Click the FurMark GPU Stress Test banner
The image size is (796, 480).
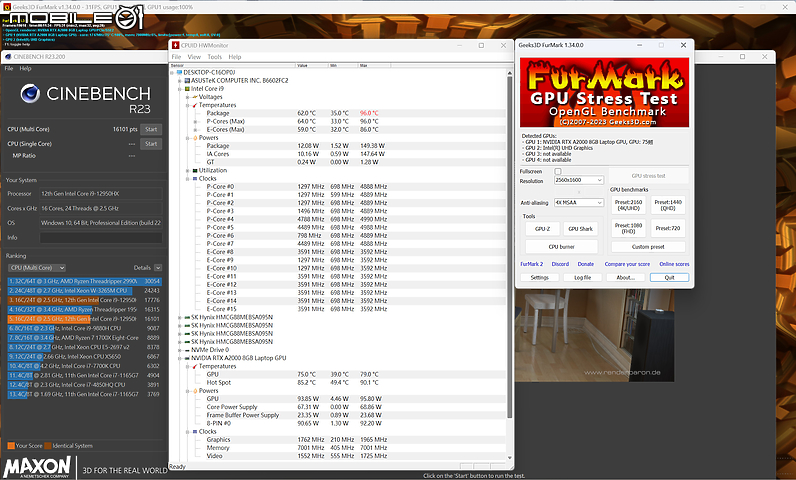click(x=604, y=92)
